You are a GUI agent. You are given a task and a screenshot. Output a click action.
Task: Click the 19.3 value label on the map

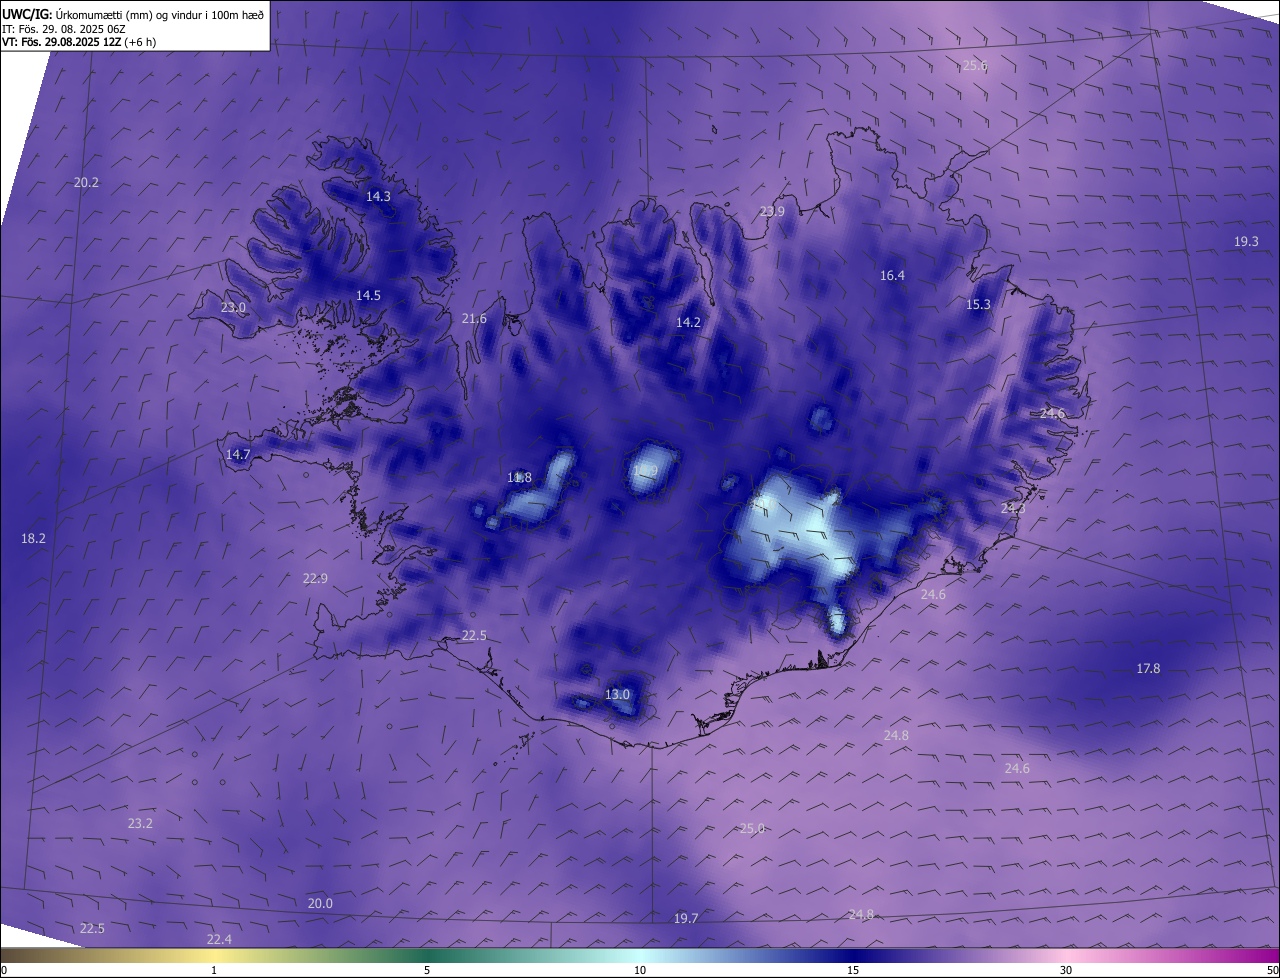coord(1246,242)
